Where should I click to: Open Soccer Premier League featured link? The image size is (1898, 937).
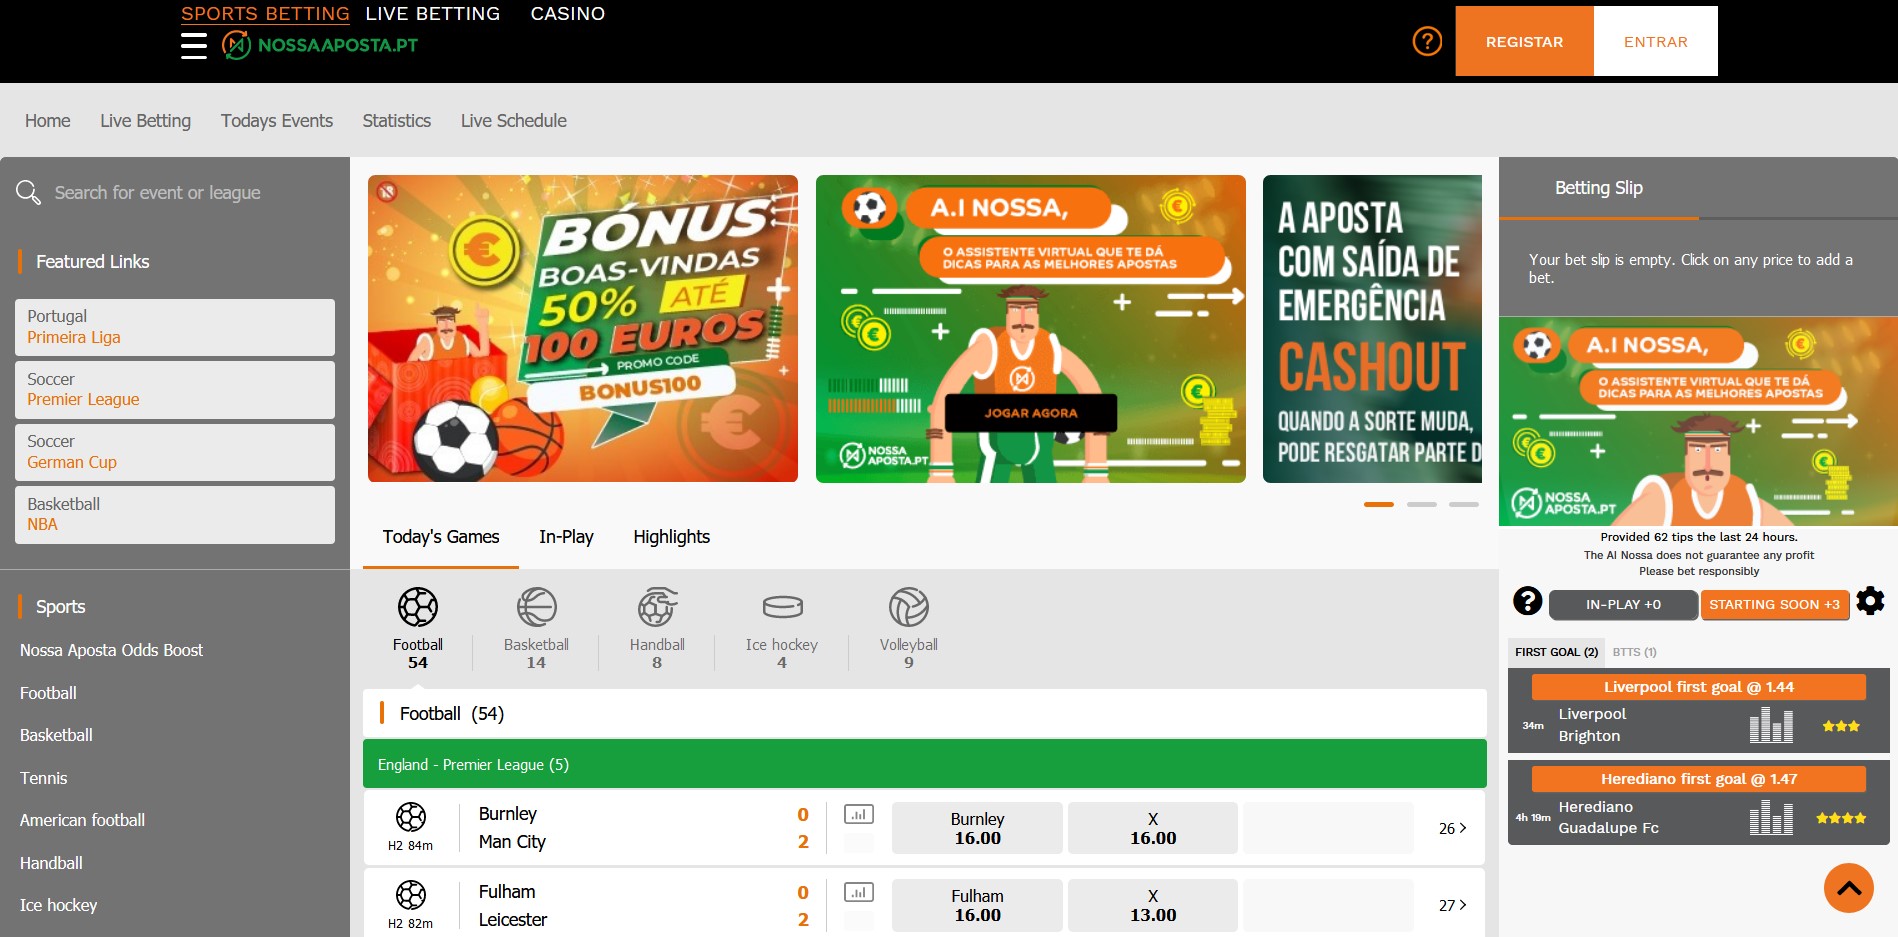click(x=175, y=390)
